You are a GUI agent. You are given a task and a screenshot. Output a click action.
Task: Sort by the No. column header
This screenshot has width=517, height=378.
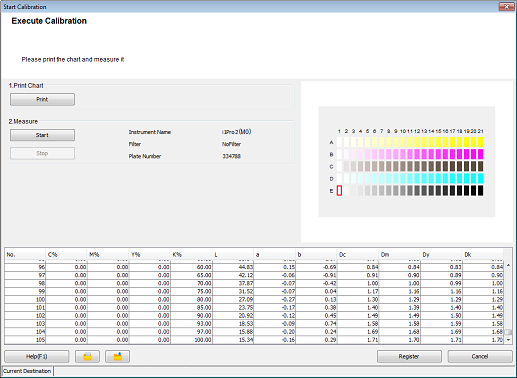[25, 255]
